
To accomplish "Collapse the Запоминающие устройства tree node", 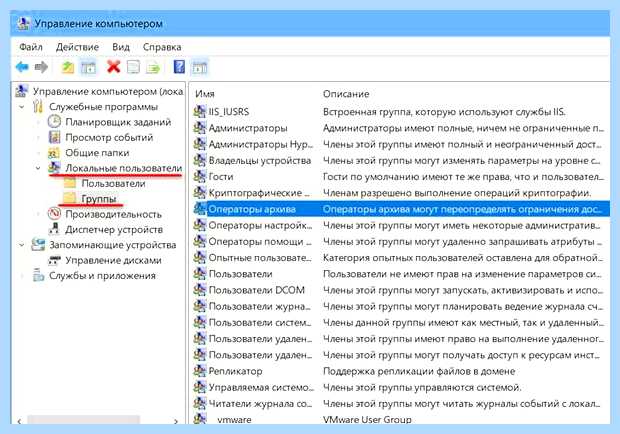I will point(22,245).
